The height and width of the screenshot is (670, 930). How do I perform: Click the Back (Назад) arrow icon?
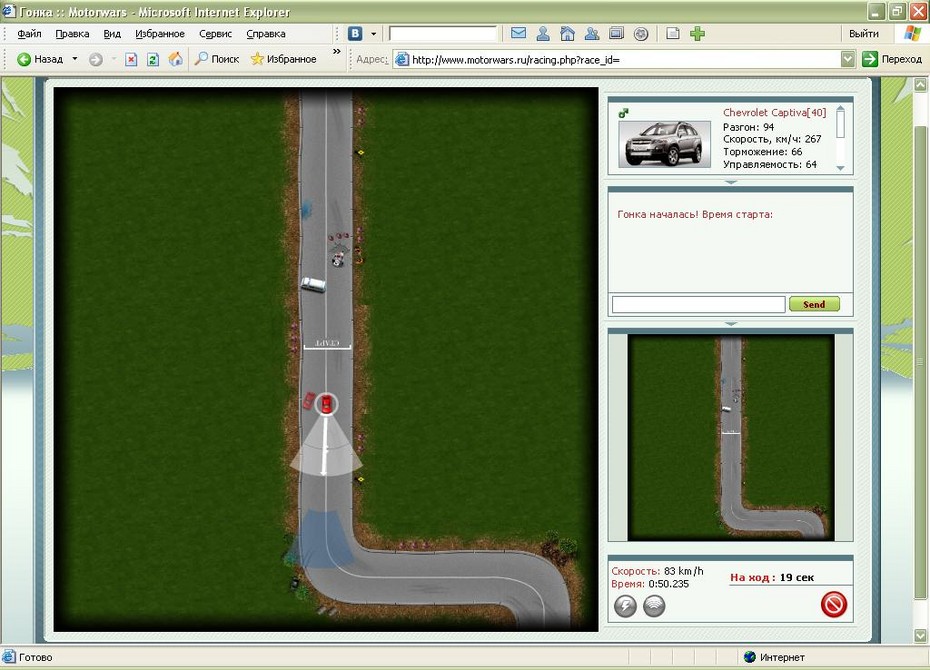[x=24, y=59]
